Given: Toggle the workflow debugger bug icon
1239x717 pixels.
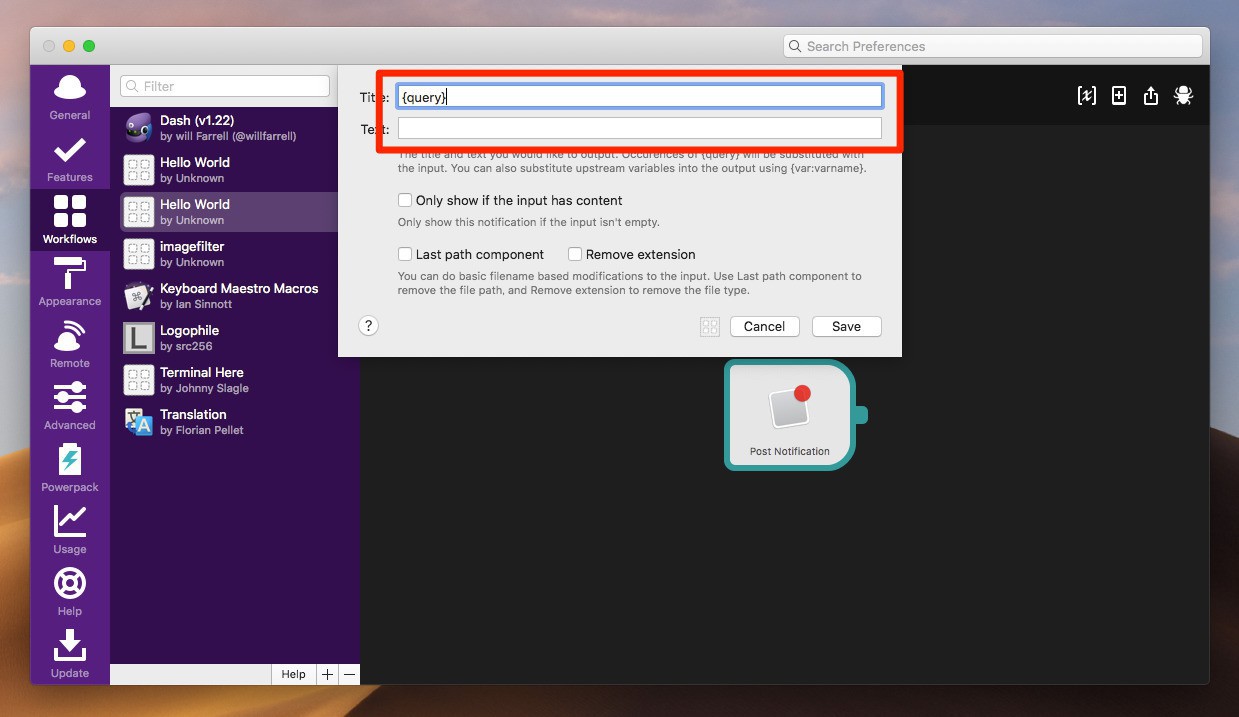Looking at the screenshot, I should pyautogui.click(x=1183, y=95).
